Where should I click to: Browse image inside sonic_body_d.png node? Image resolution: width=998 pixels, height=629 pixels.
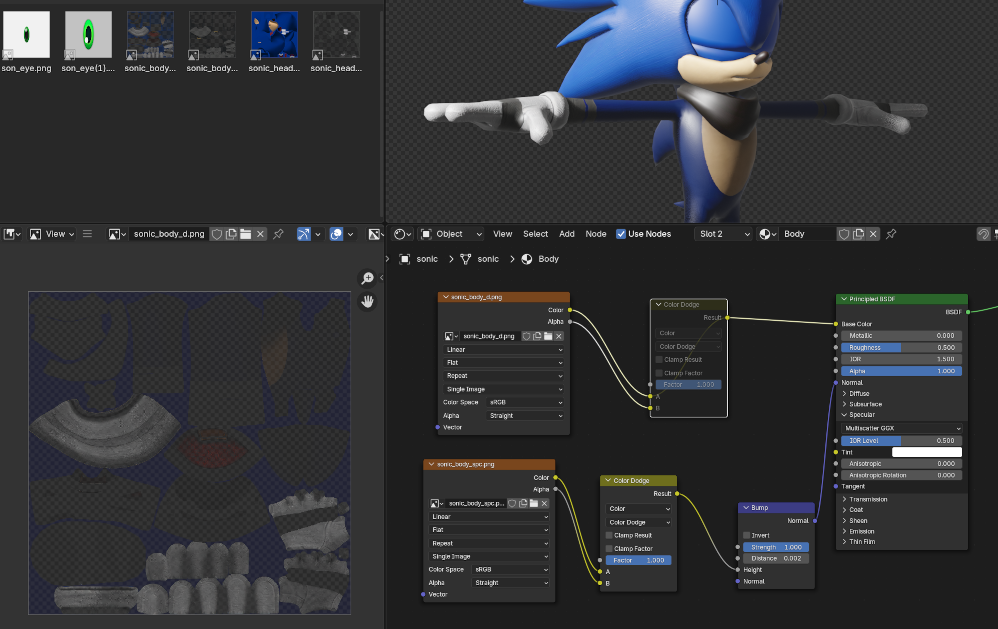451,336
